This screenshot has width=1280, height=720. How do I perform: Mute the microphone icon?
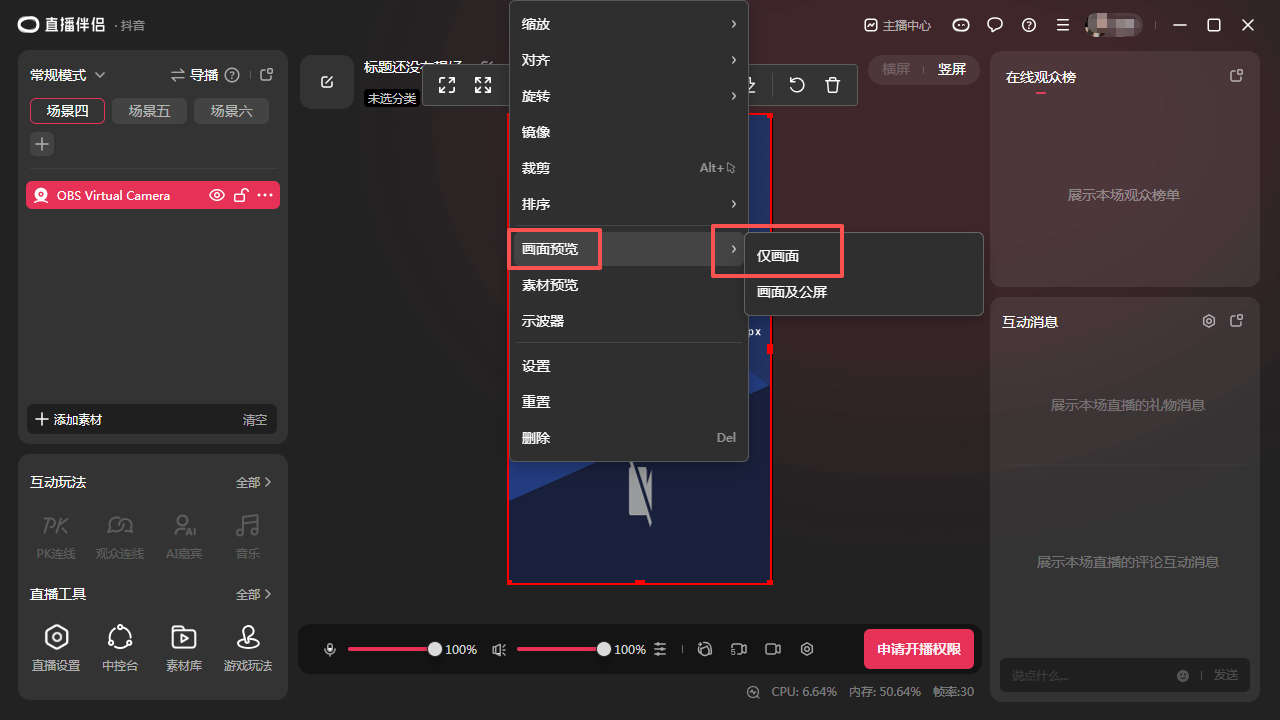point(330,650)
